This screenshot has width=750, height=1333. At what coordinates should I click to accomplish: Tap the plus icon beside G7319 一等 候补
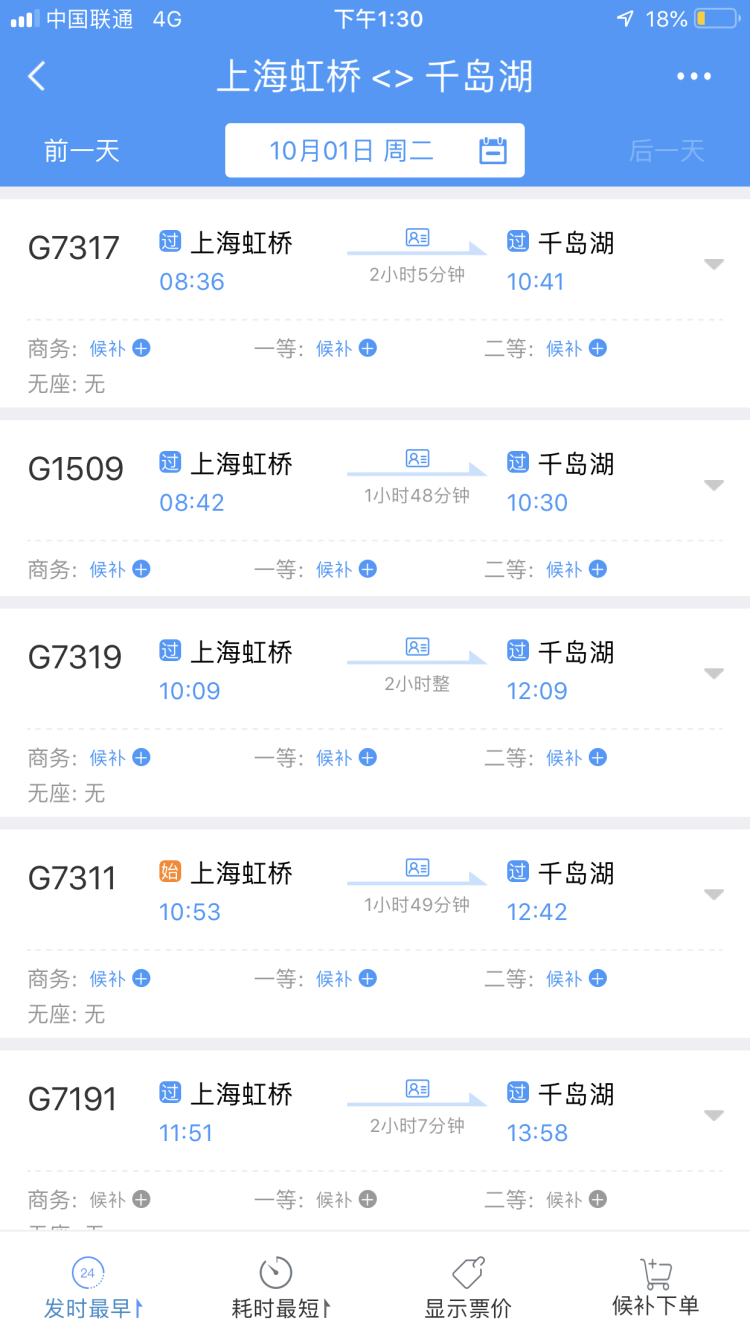click(x=368, y=758)
